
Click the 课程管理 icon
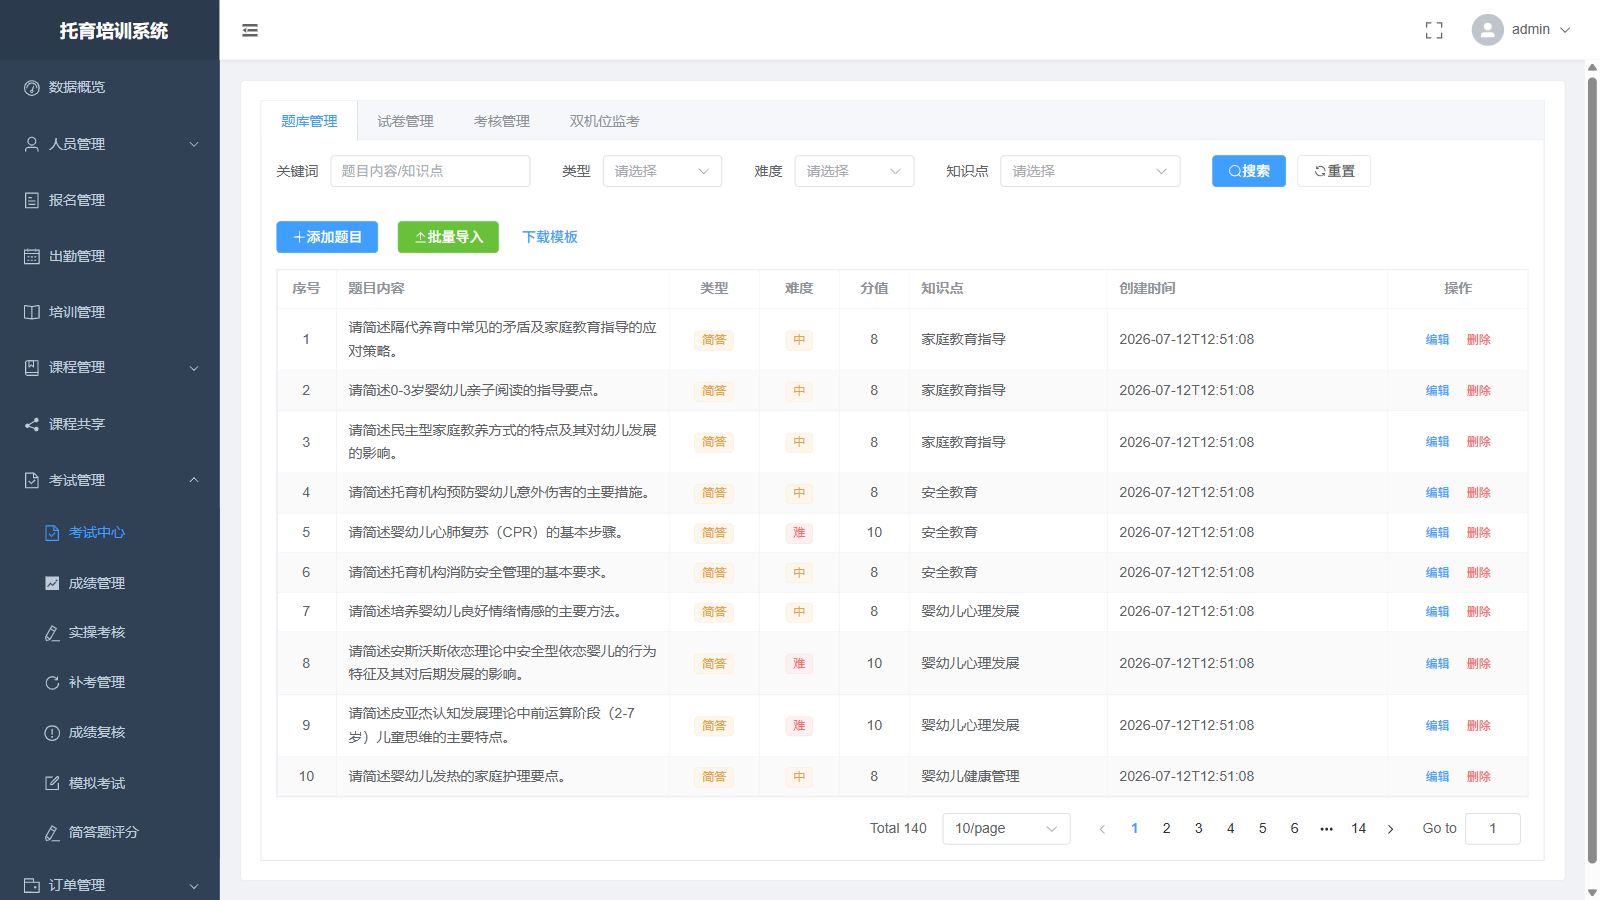tap(32, 367)
